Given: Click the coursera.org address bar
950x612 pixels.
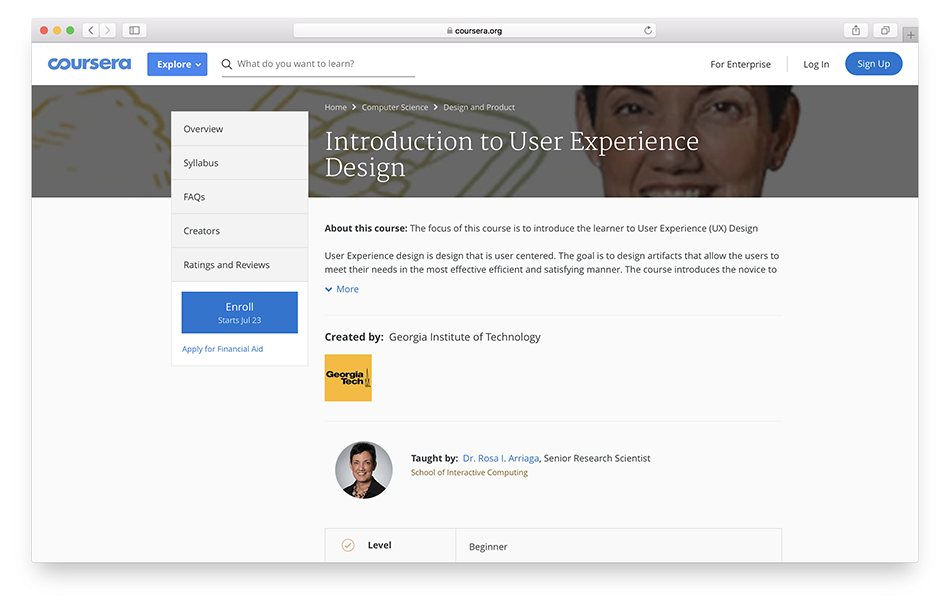Looking at the screenshot, I should coord(474,30).
